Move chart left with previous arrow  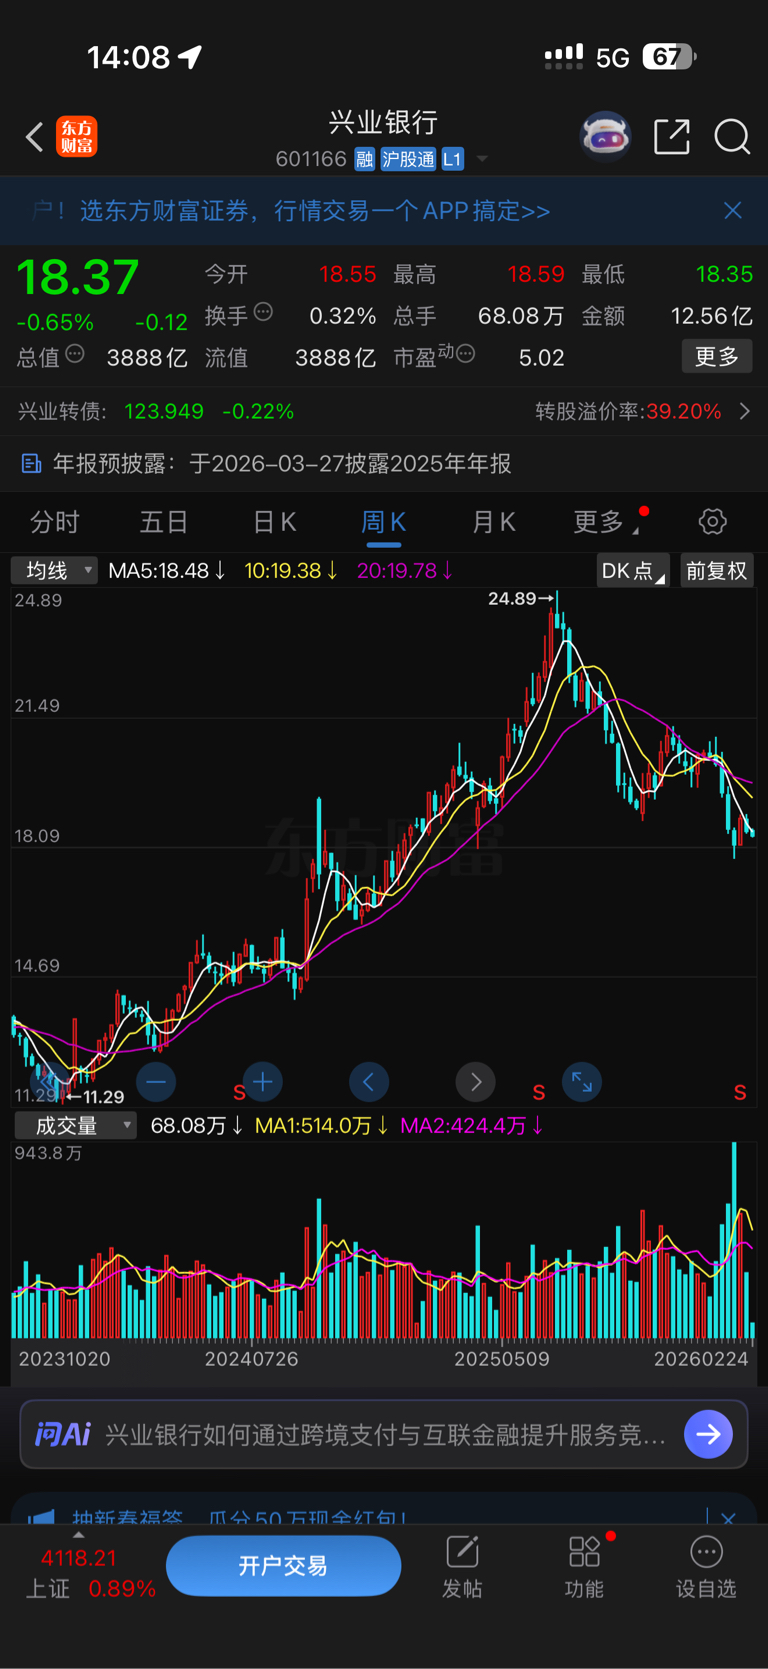pos(369,1082)
